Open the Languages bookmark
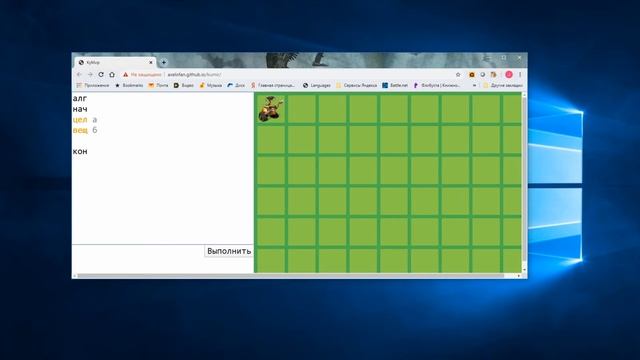The height and width of the screenshot is (360, 640). [317, 85]
